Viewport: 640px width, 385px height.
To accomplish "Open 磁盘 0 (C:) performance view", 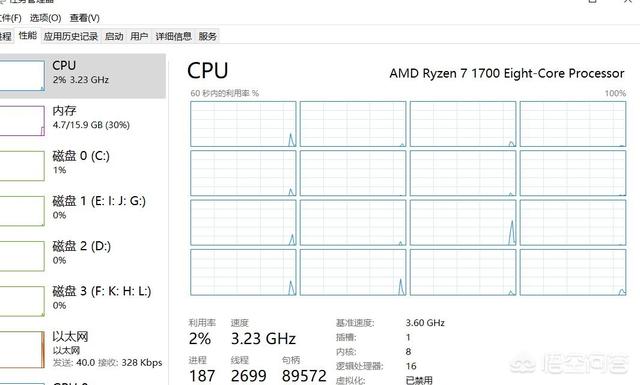I will click(83, 166).
